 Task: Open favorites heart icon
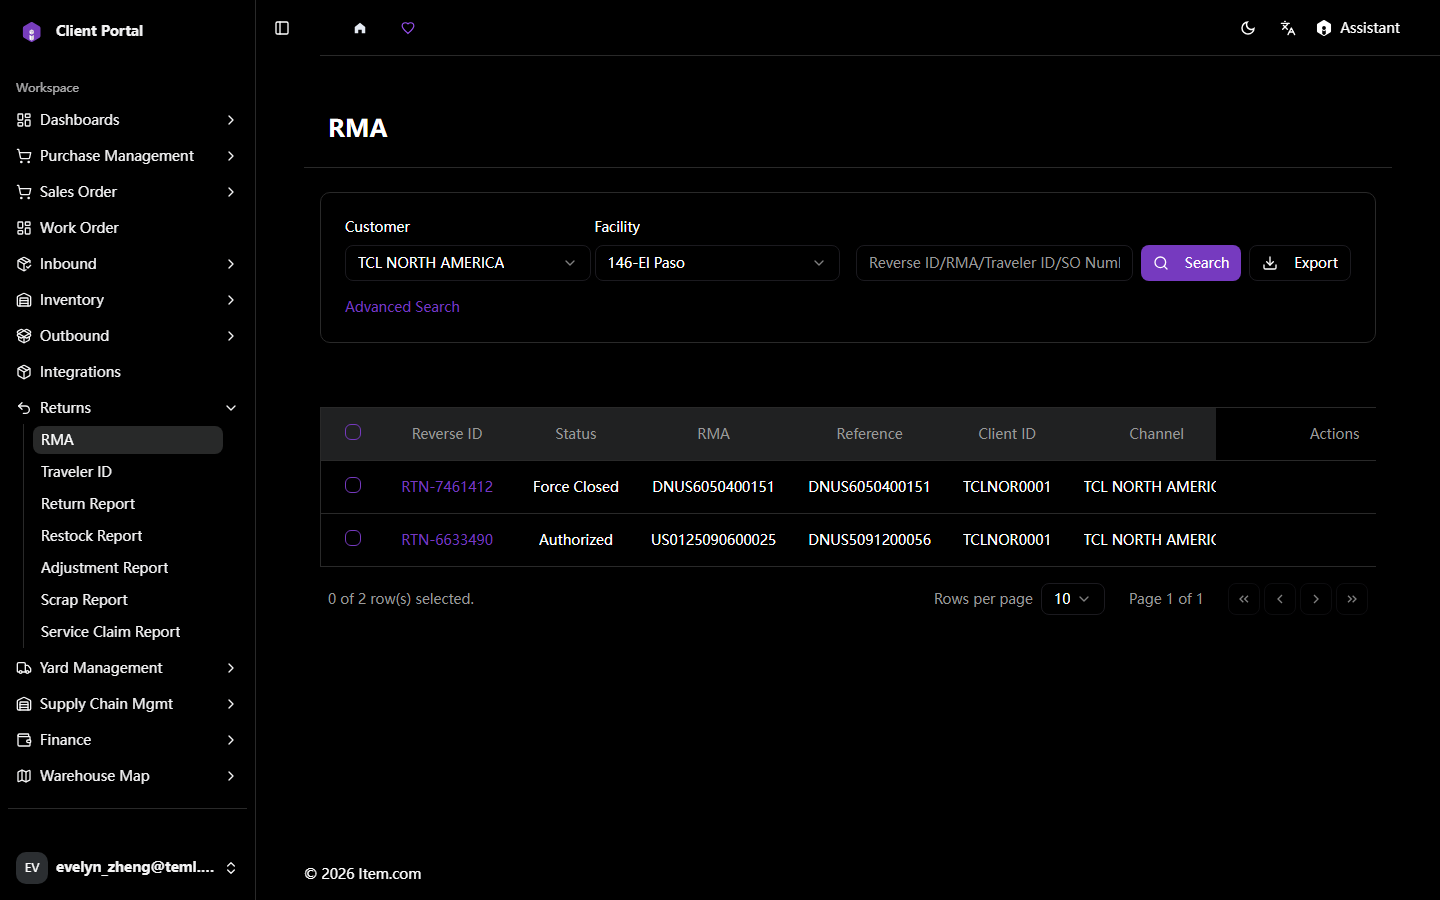click(408, 28)
